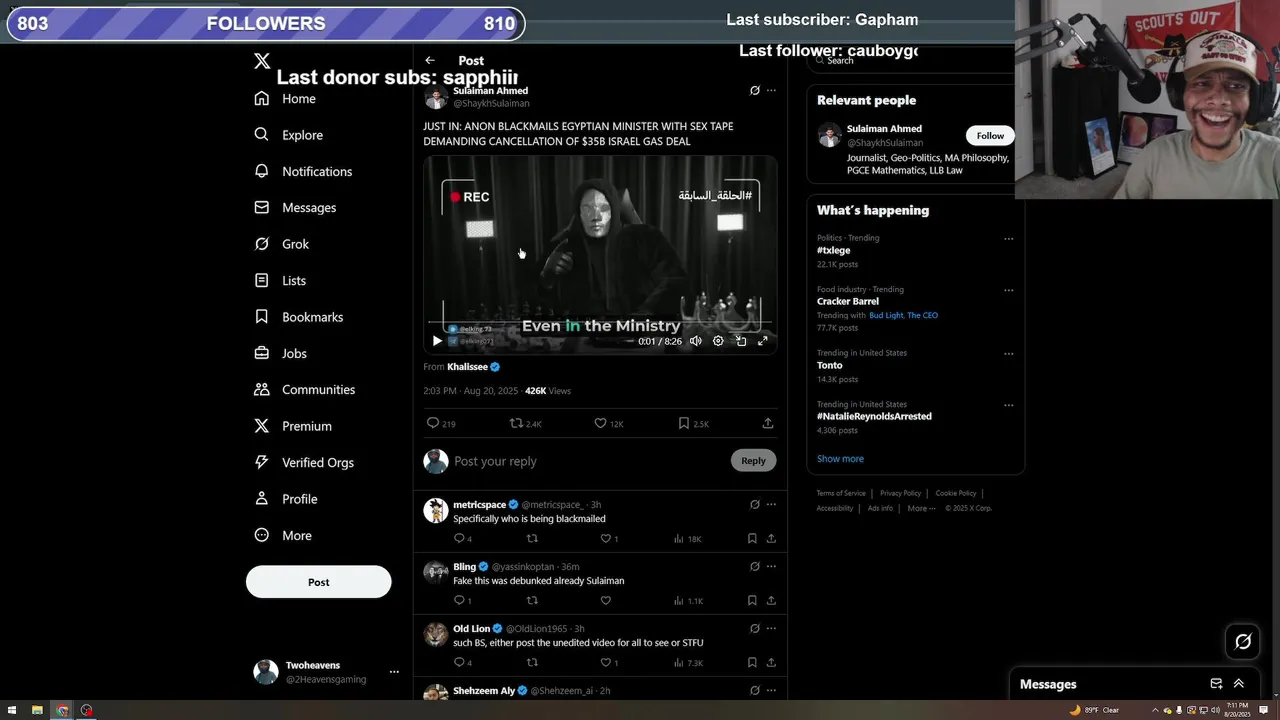Viewport: 1280px width, 720px height.
Task: Open more options on Sulaiman Ahmed's post
Action: pos(771,90)
